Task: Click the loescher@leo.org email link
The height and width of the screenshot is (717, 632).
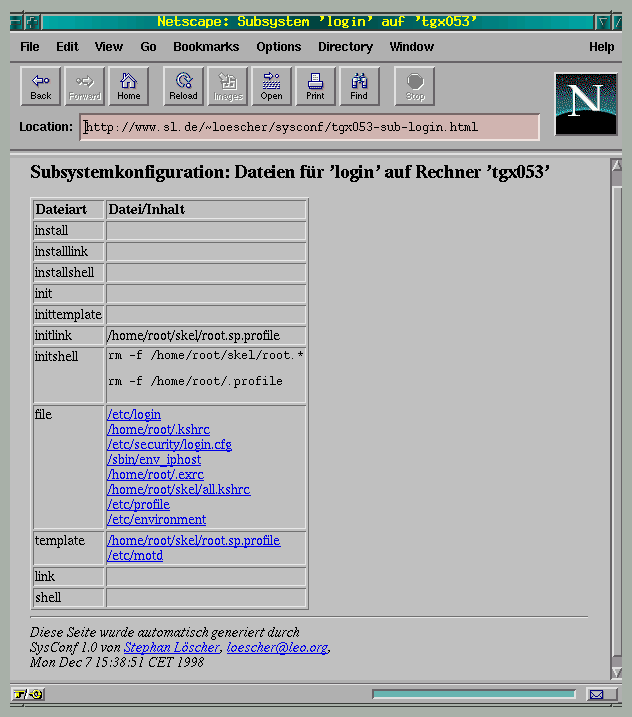Action: point(278,647)
